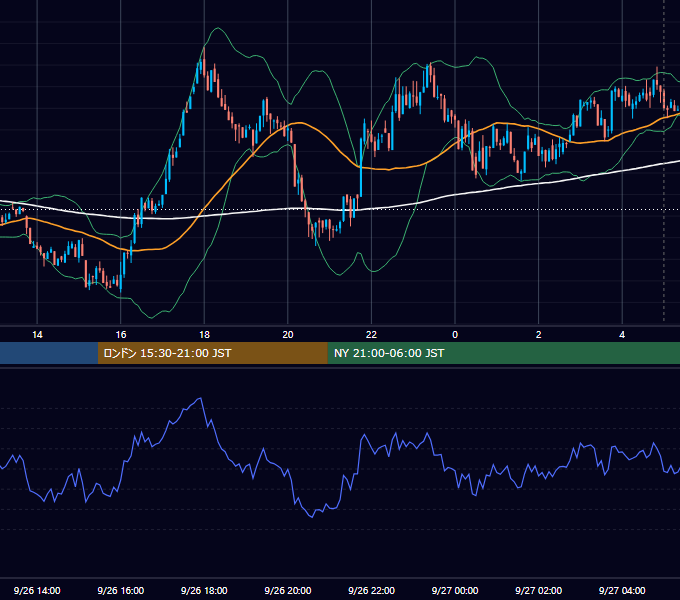
Task: Click the 14 label on the upper time axis
Action: coord(37,335)
